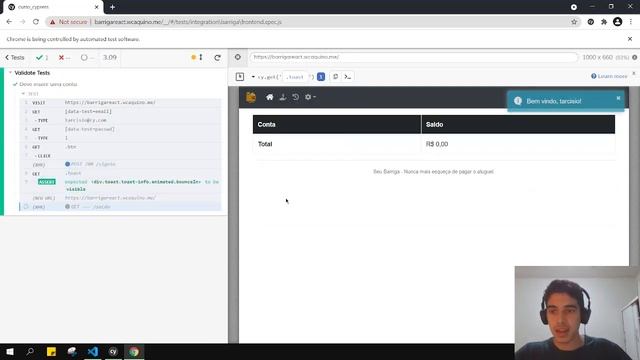Click the Saldo column header
Image resolution: width=640 pixels, height=360 pixels.
518,124
